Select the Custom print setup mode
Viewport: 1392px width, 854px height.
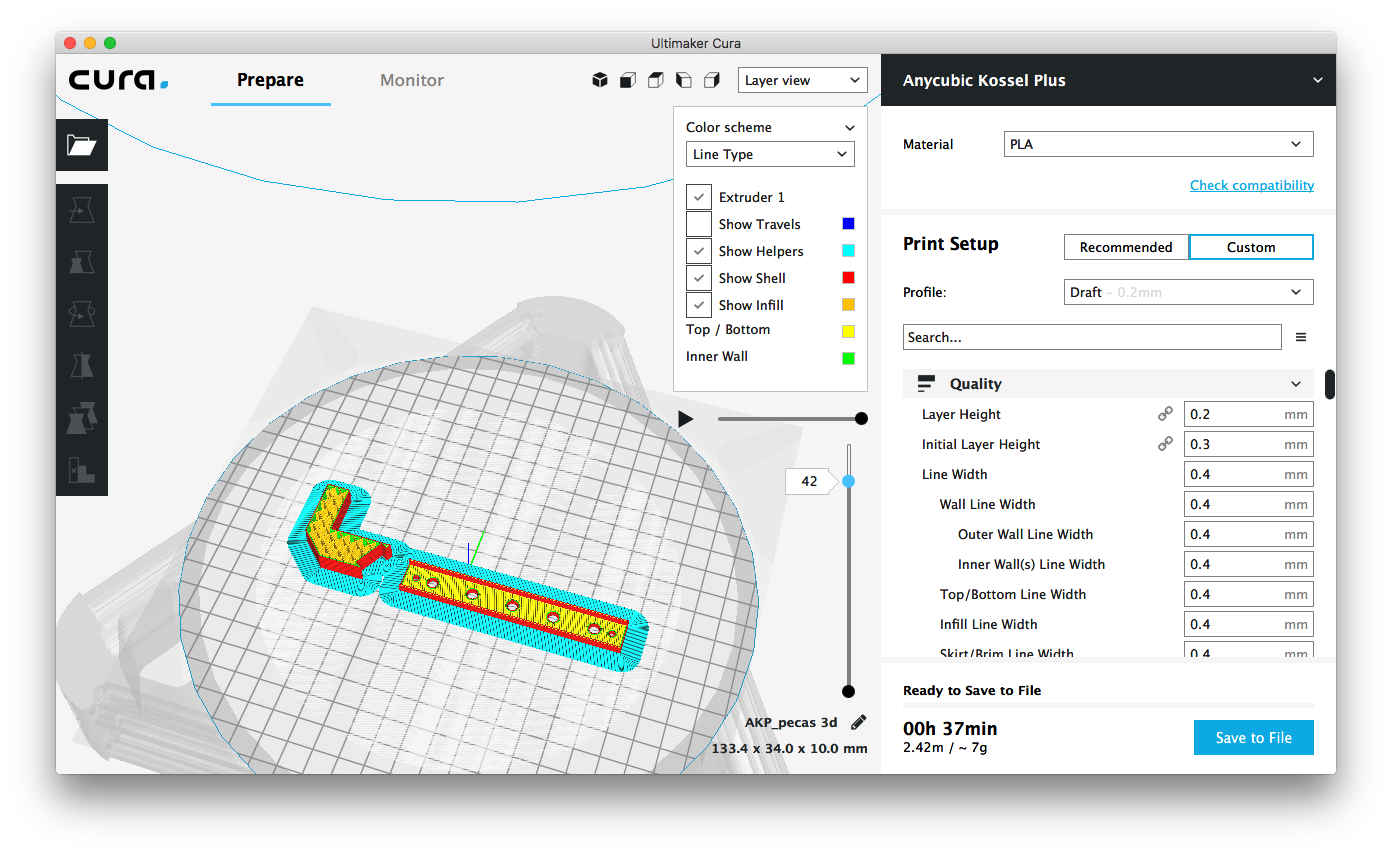click(x=1251, y=247)
